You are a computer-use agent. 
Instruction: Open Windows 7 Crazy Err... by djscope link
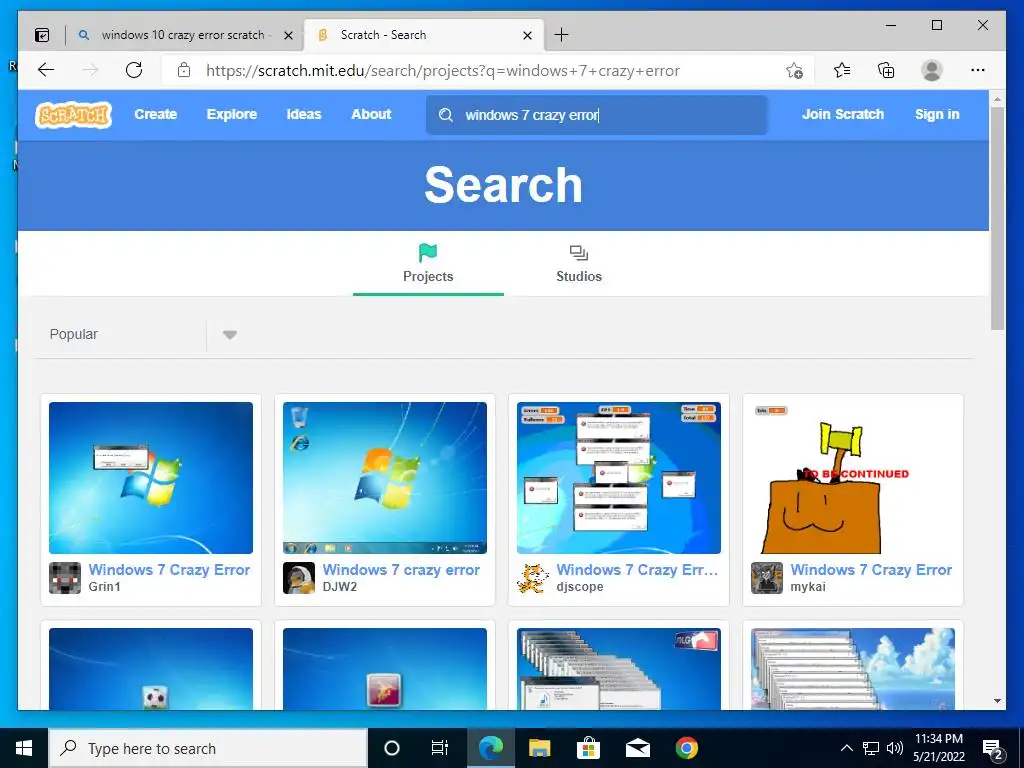coord(637,570)
